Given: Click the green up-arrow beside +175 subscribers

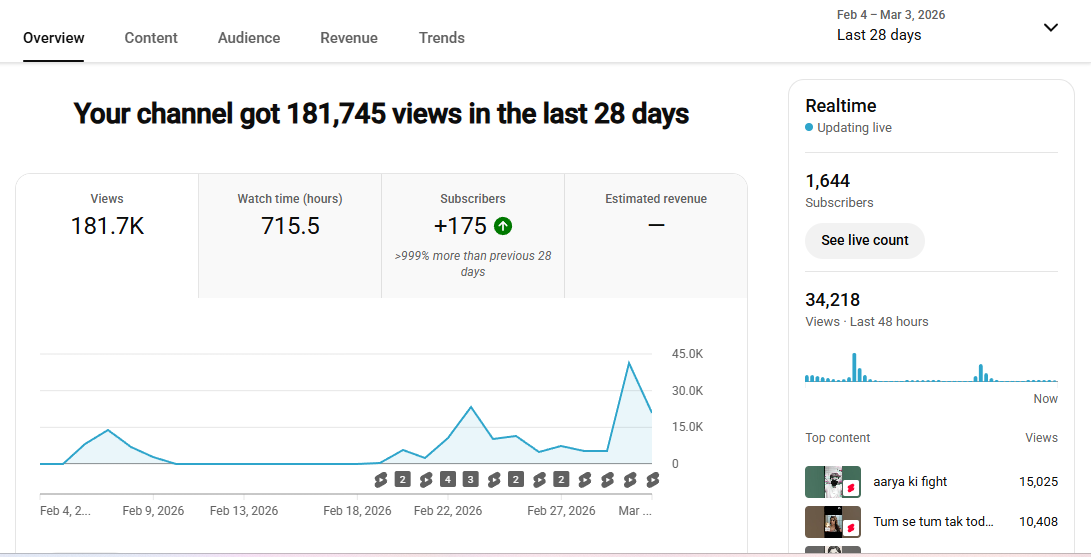Looking at the screenshot, I should [x=503, y=226].
